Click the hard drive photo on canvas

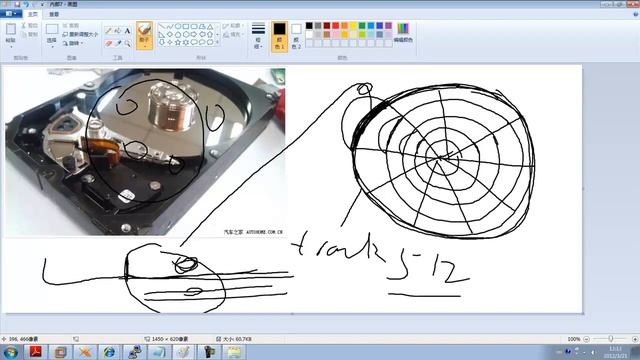point(145,152)
